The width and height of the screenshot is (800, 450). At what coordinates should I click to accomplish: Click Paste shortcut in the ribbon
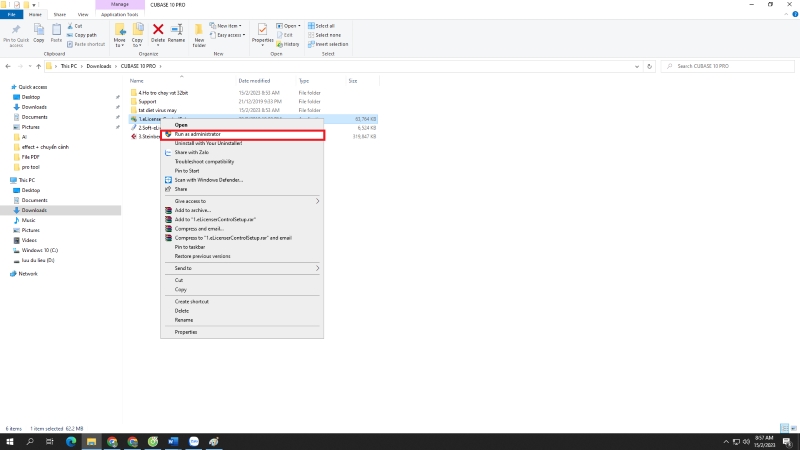click(x=86, y=44)
